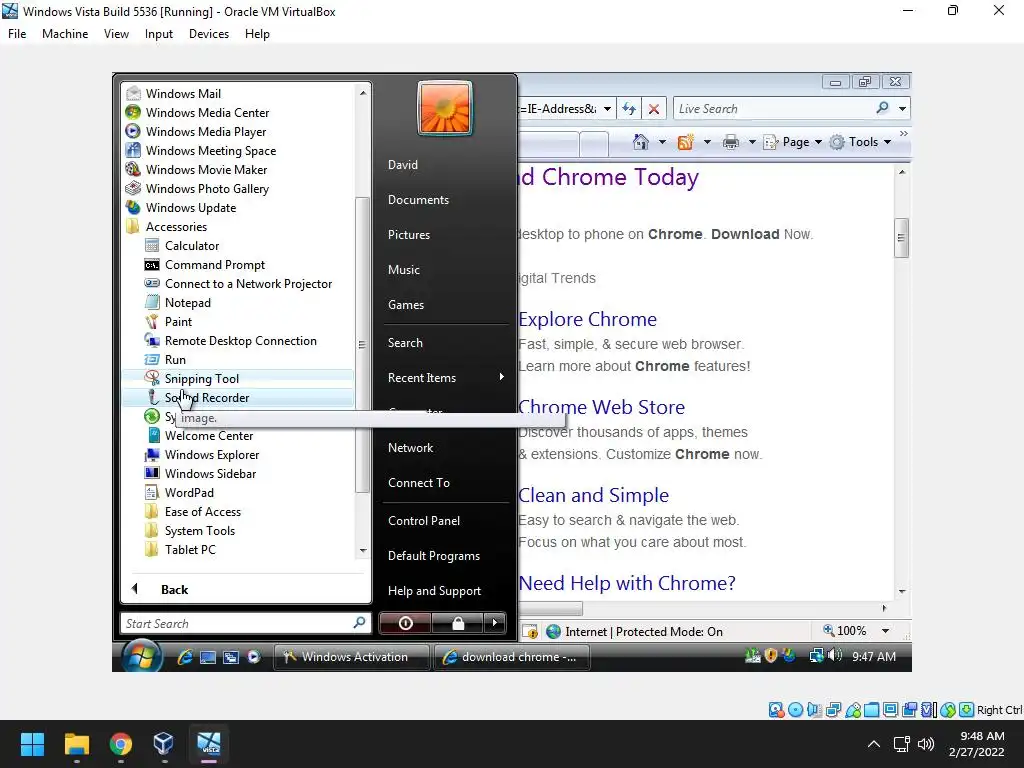Open Remote Desktop Connection
The height and width of the screenshot is (768, 1024).
(x=240, y=340)
